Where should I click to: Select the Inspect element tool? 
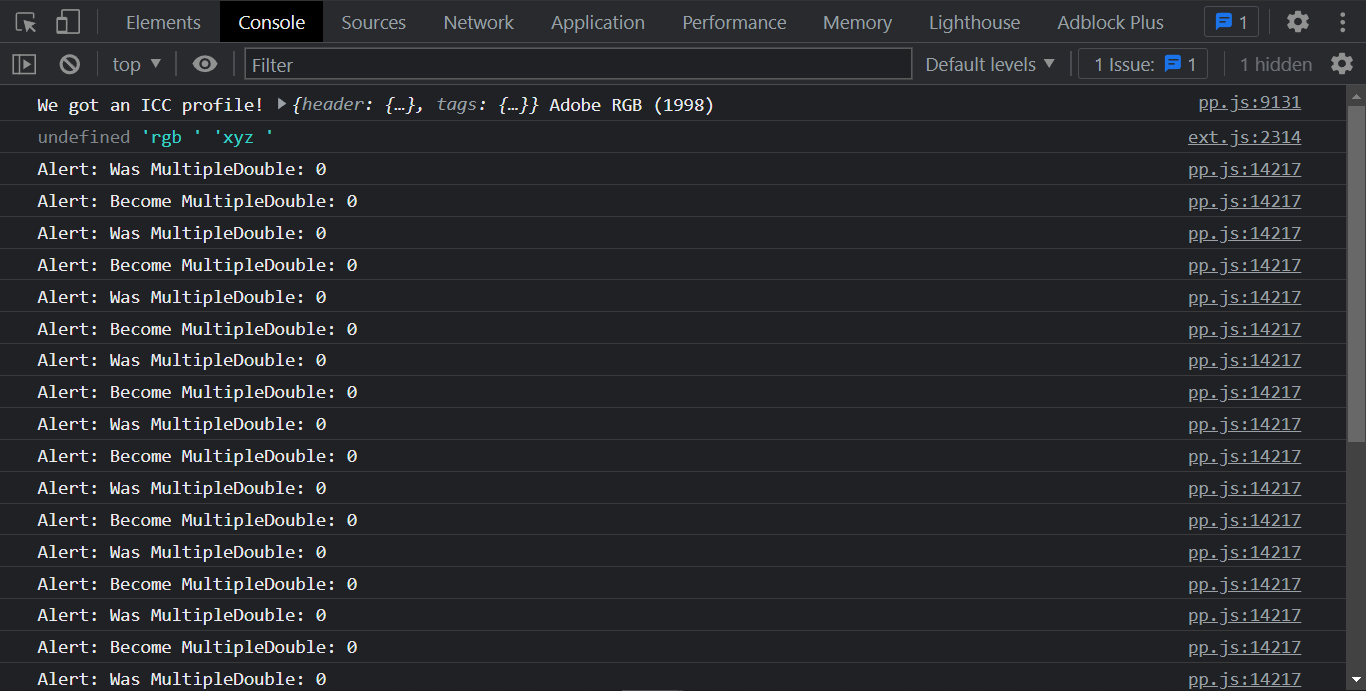24,21
